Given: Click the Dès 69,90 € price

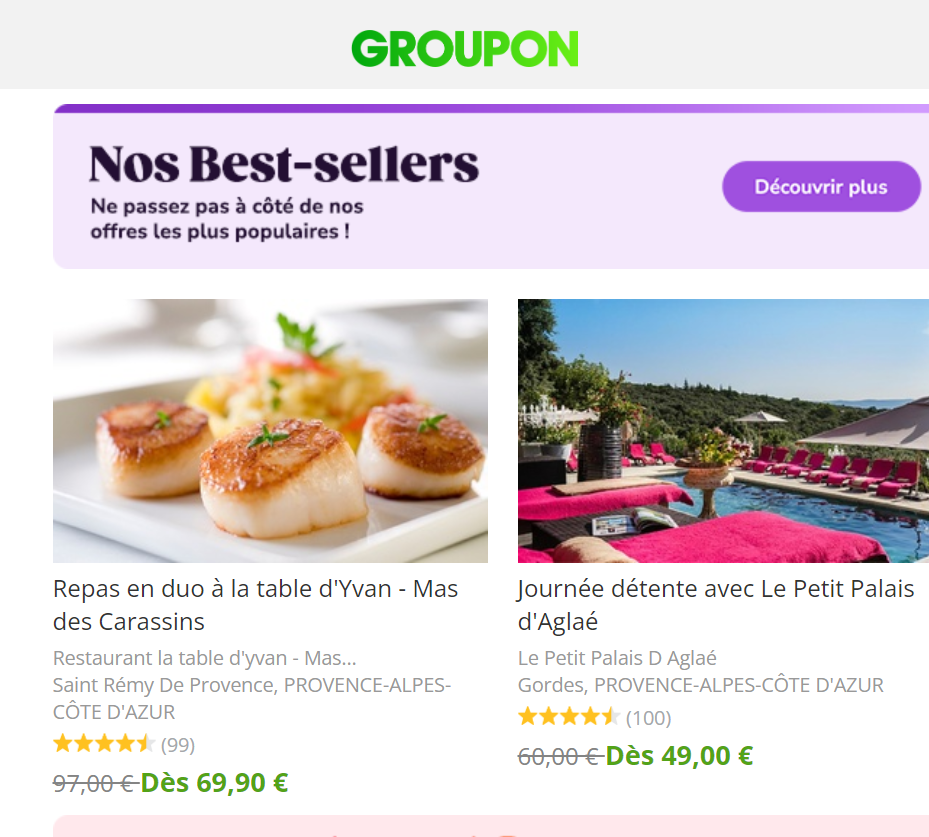Looking at the screenshot, I should coord(214,783).
